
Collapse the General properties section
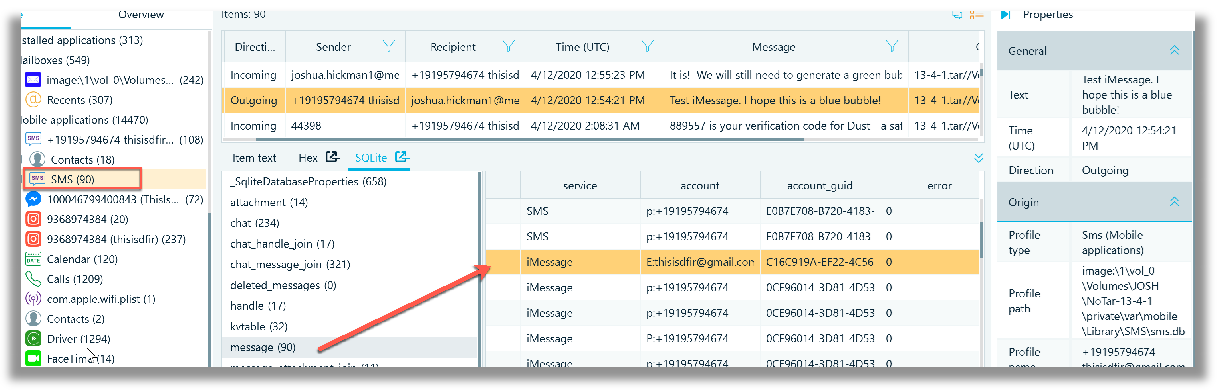(x=1175, y=51)
